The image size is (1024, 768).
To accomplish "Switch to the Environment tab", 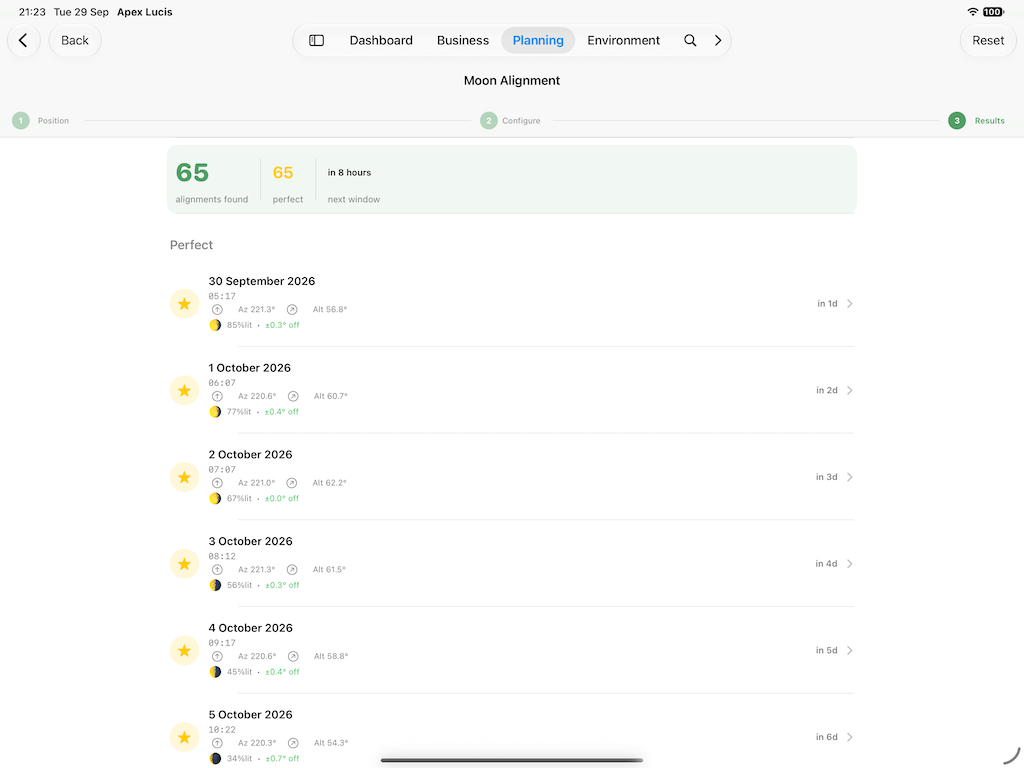I will click(x=624, y=40).
